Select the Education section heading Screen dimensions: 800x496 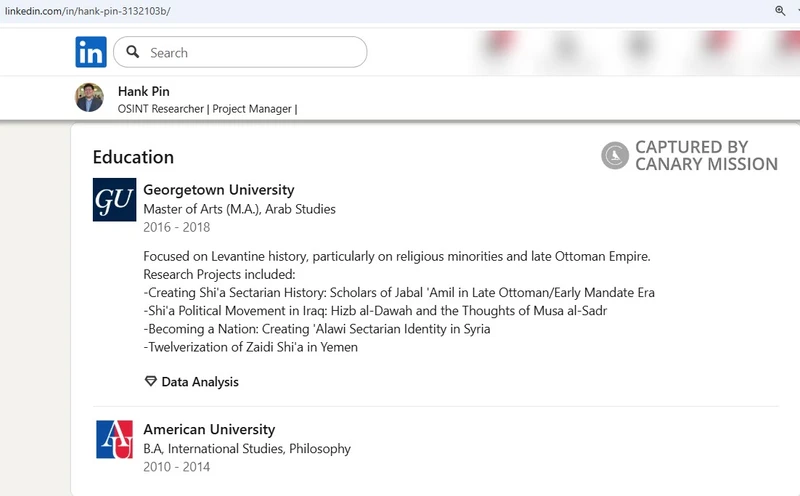133,157
